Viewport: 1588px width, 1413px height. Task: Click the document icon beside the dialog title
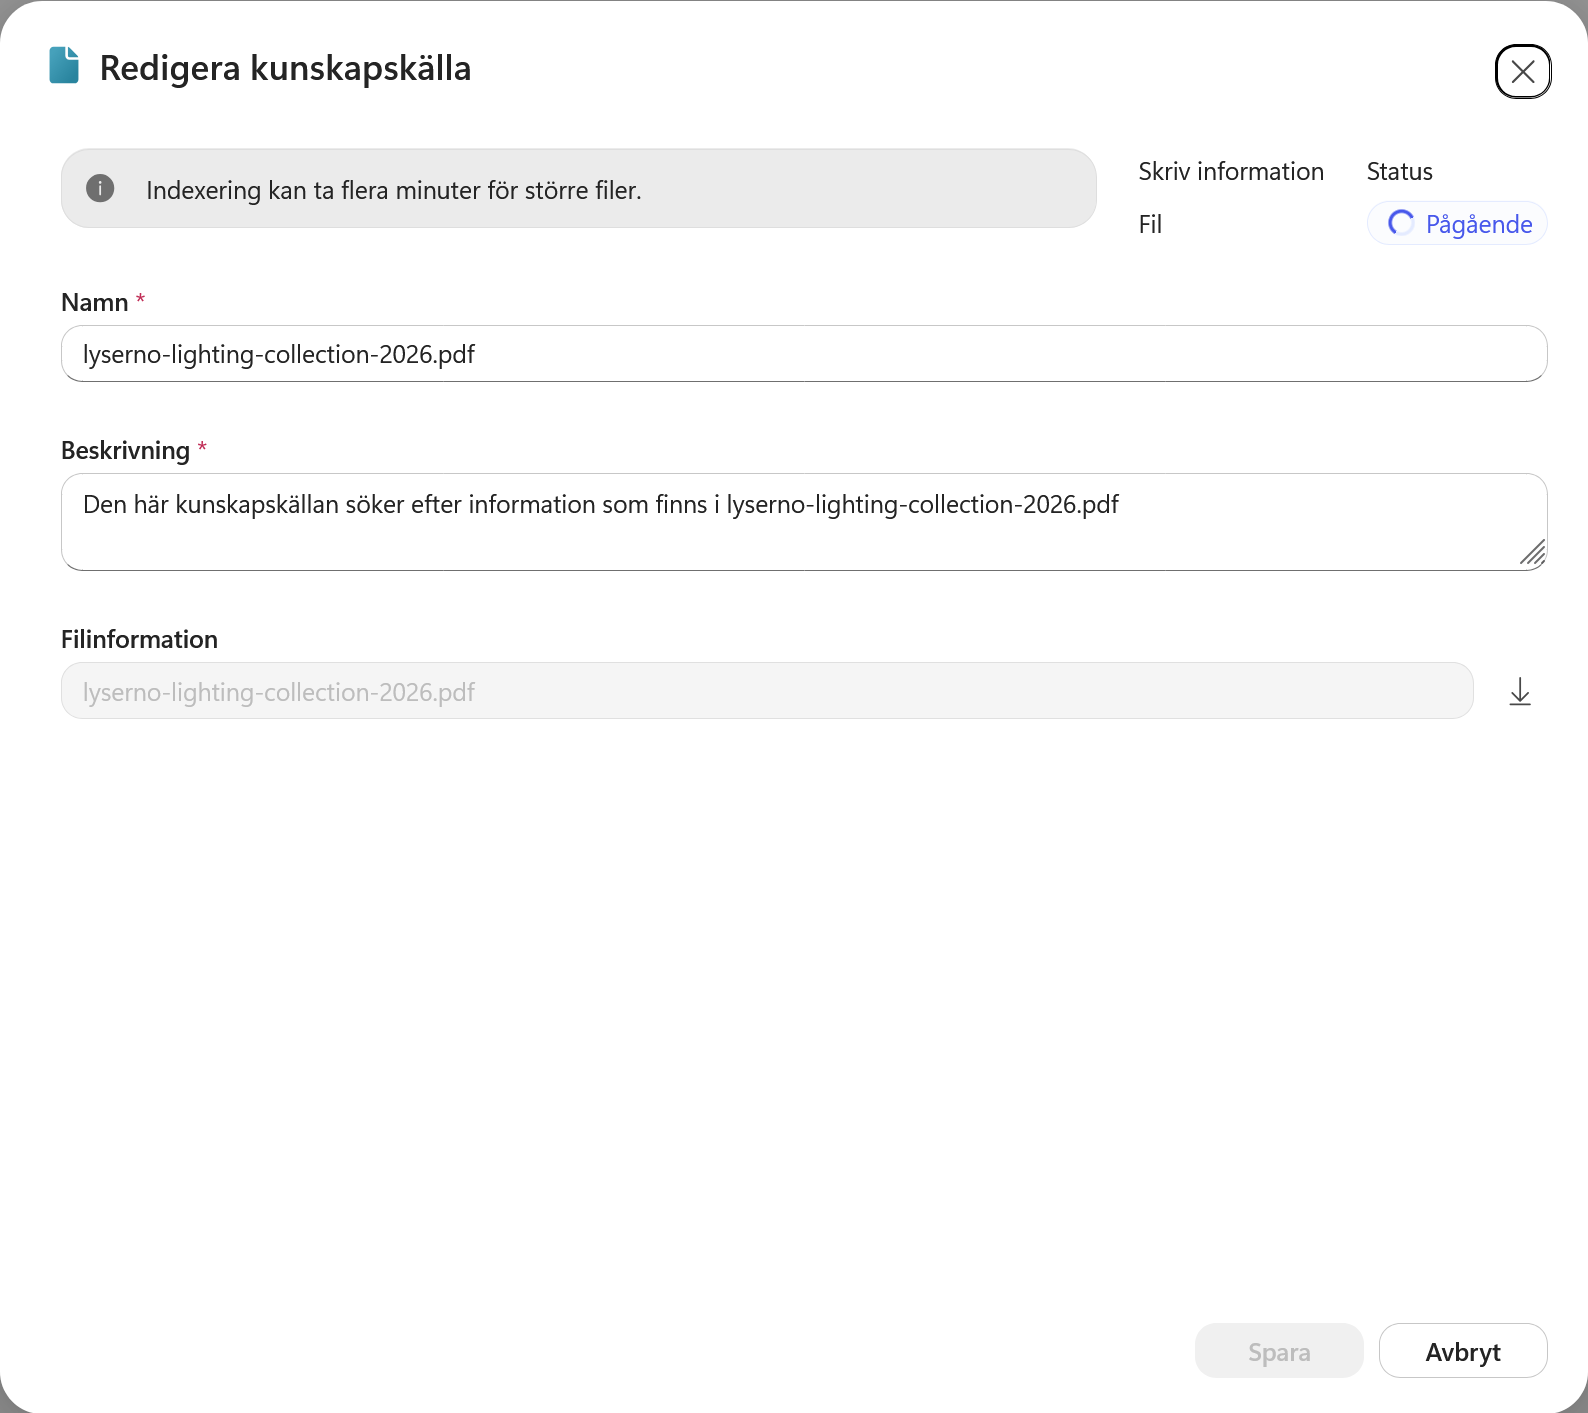[64, 66]
